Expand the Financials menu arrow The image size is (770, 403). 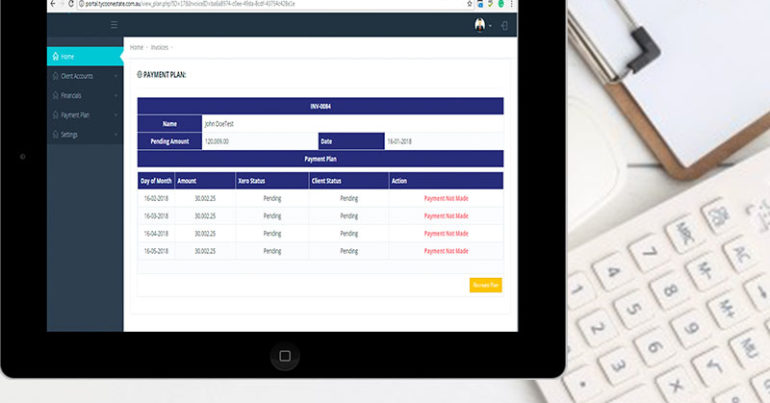116,96
